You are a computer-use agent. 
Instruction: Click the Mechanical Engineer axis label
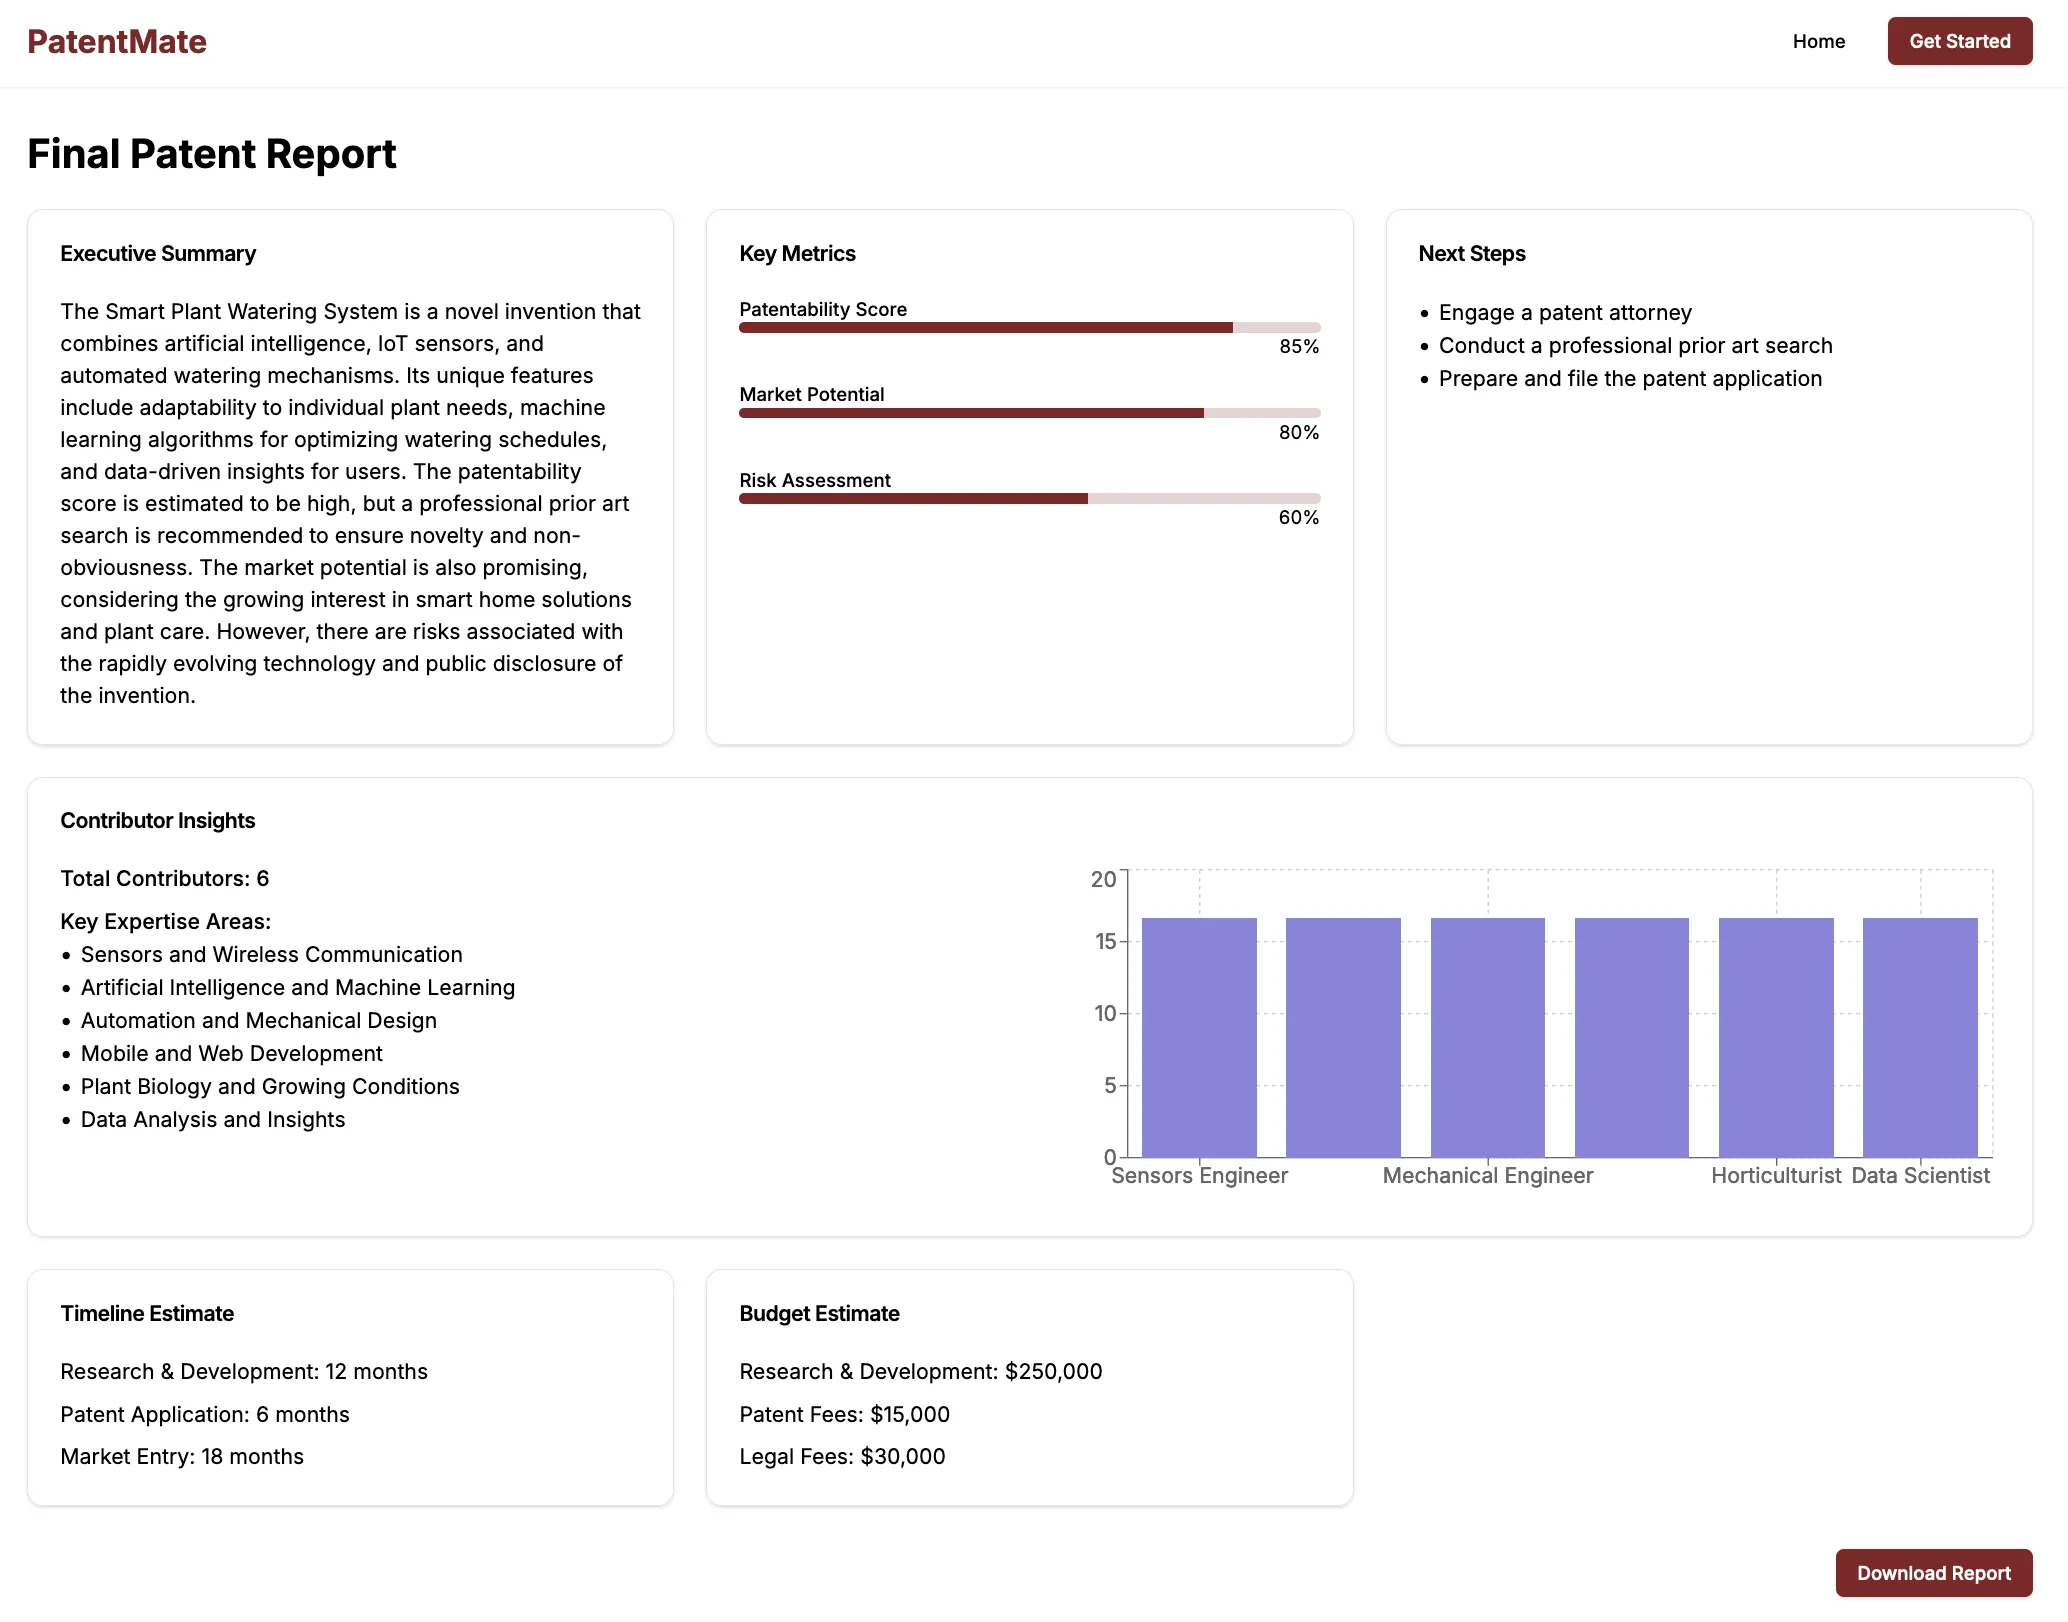pos(1487,1176)
